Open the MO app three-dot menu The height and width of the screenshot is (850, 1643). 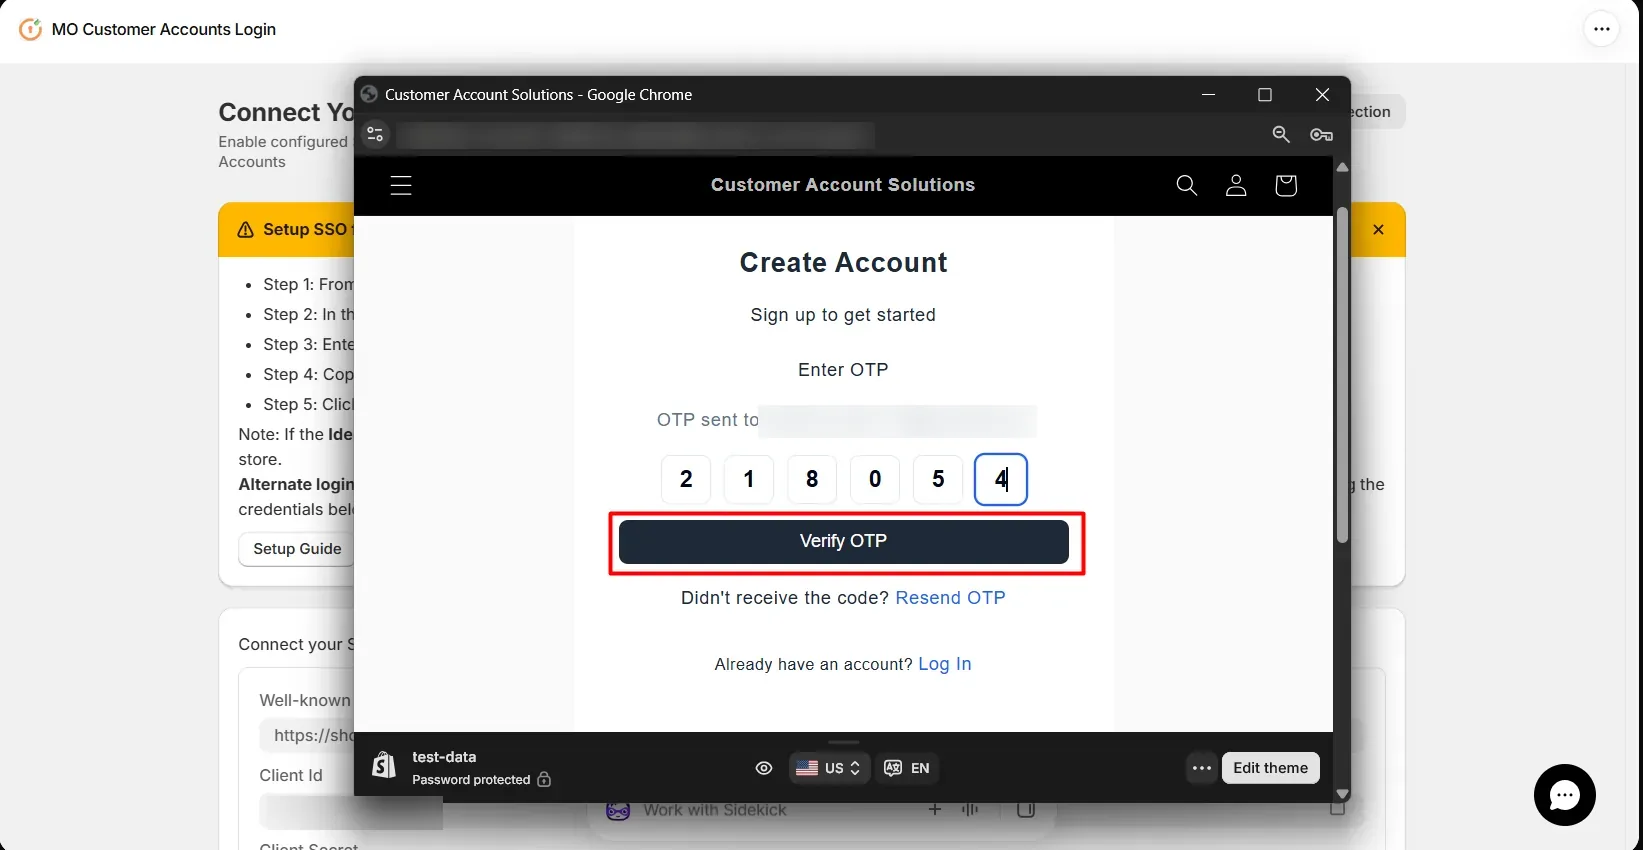point(1602,29)
